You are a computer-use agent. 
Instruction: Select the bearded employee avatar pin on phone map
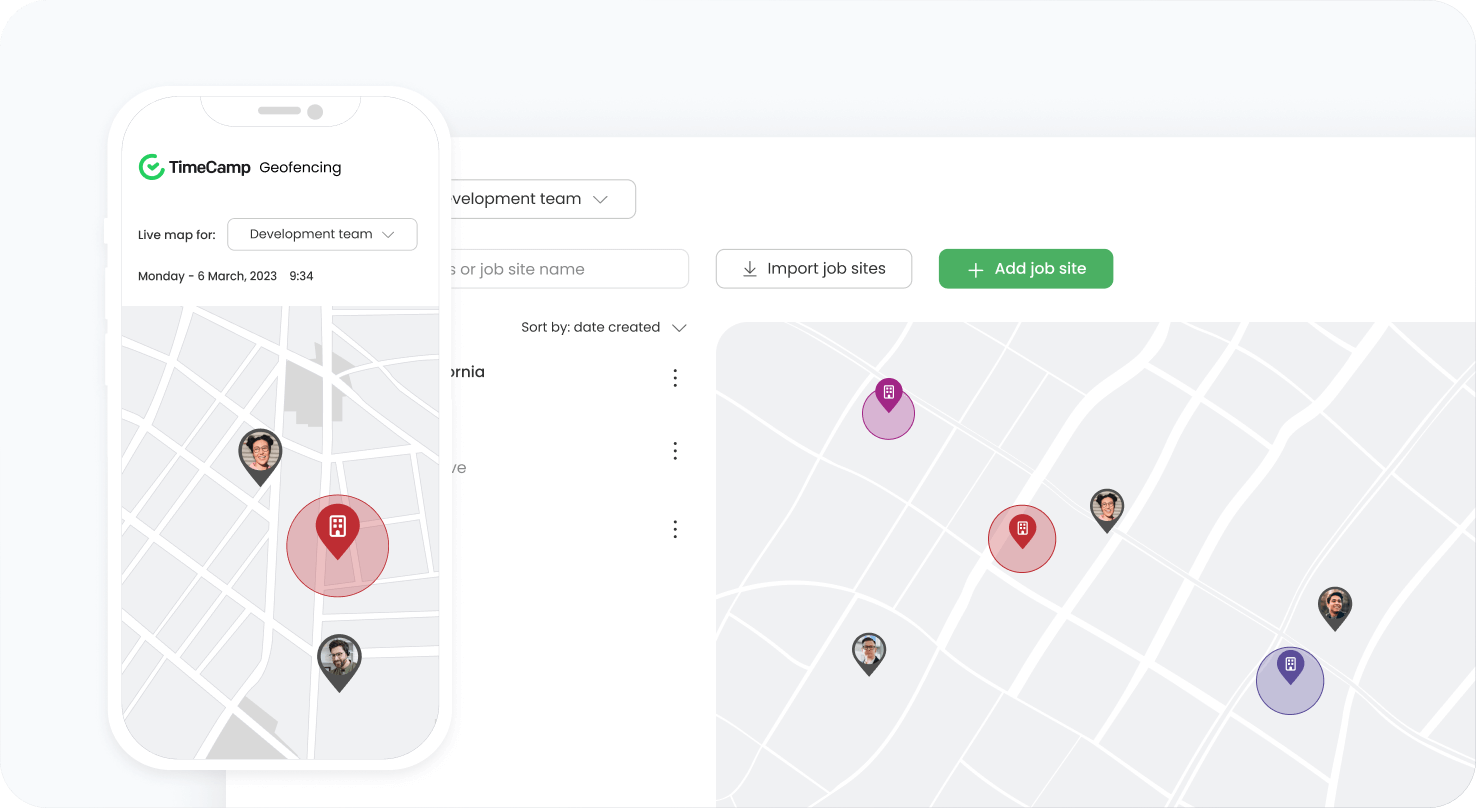click(339, 660)
